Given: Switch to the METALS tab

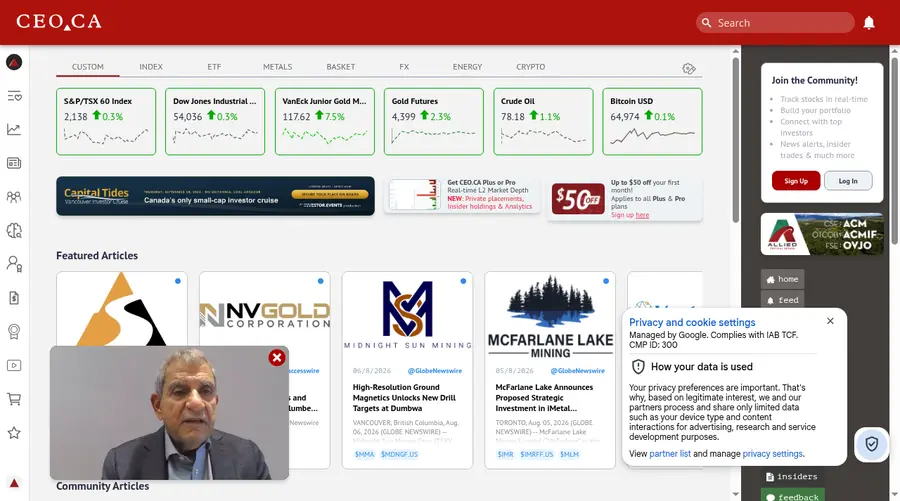Looking at the screenshot, I should pos(277,67).
